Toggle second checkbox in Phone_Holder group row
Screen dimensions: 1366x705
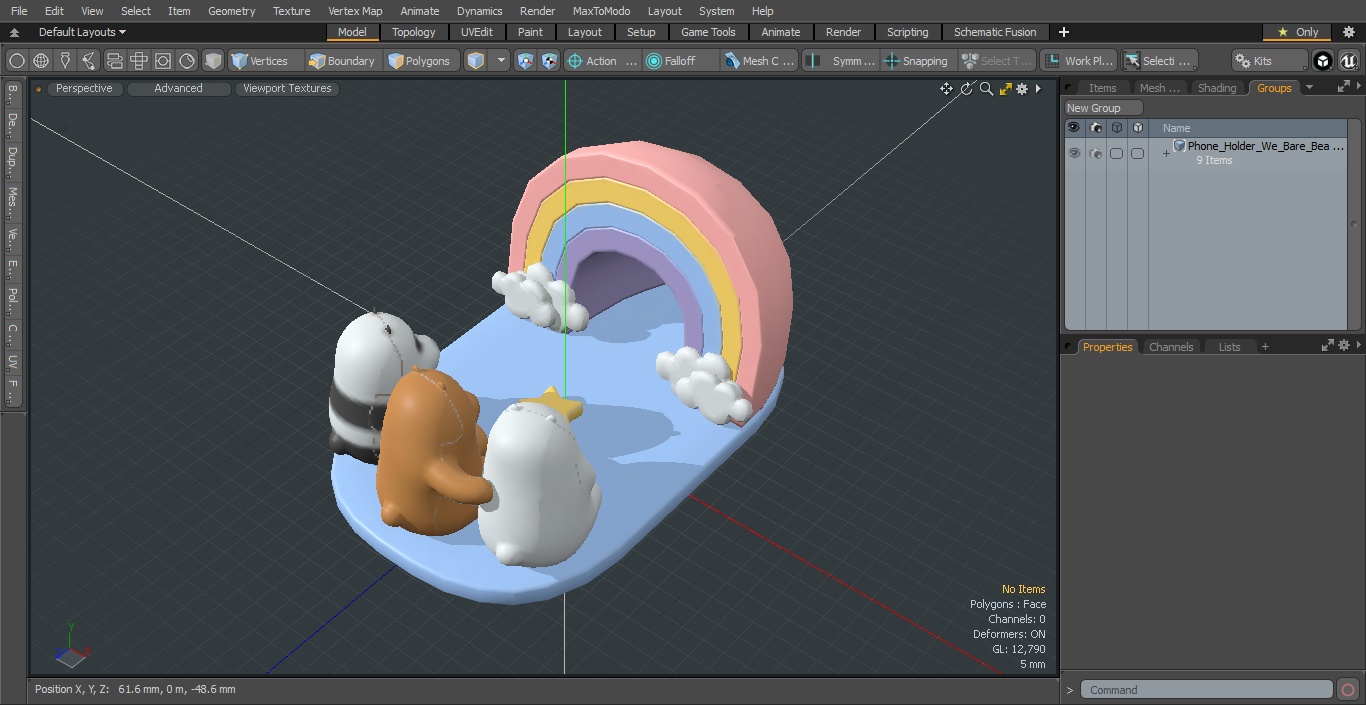click(x=1137, y=153)
